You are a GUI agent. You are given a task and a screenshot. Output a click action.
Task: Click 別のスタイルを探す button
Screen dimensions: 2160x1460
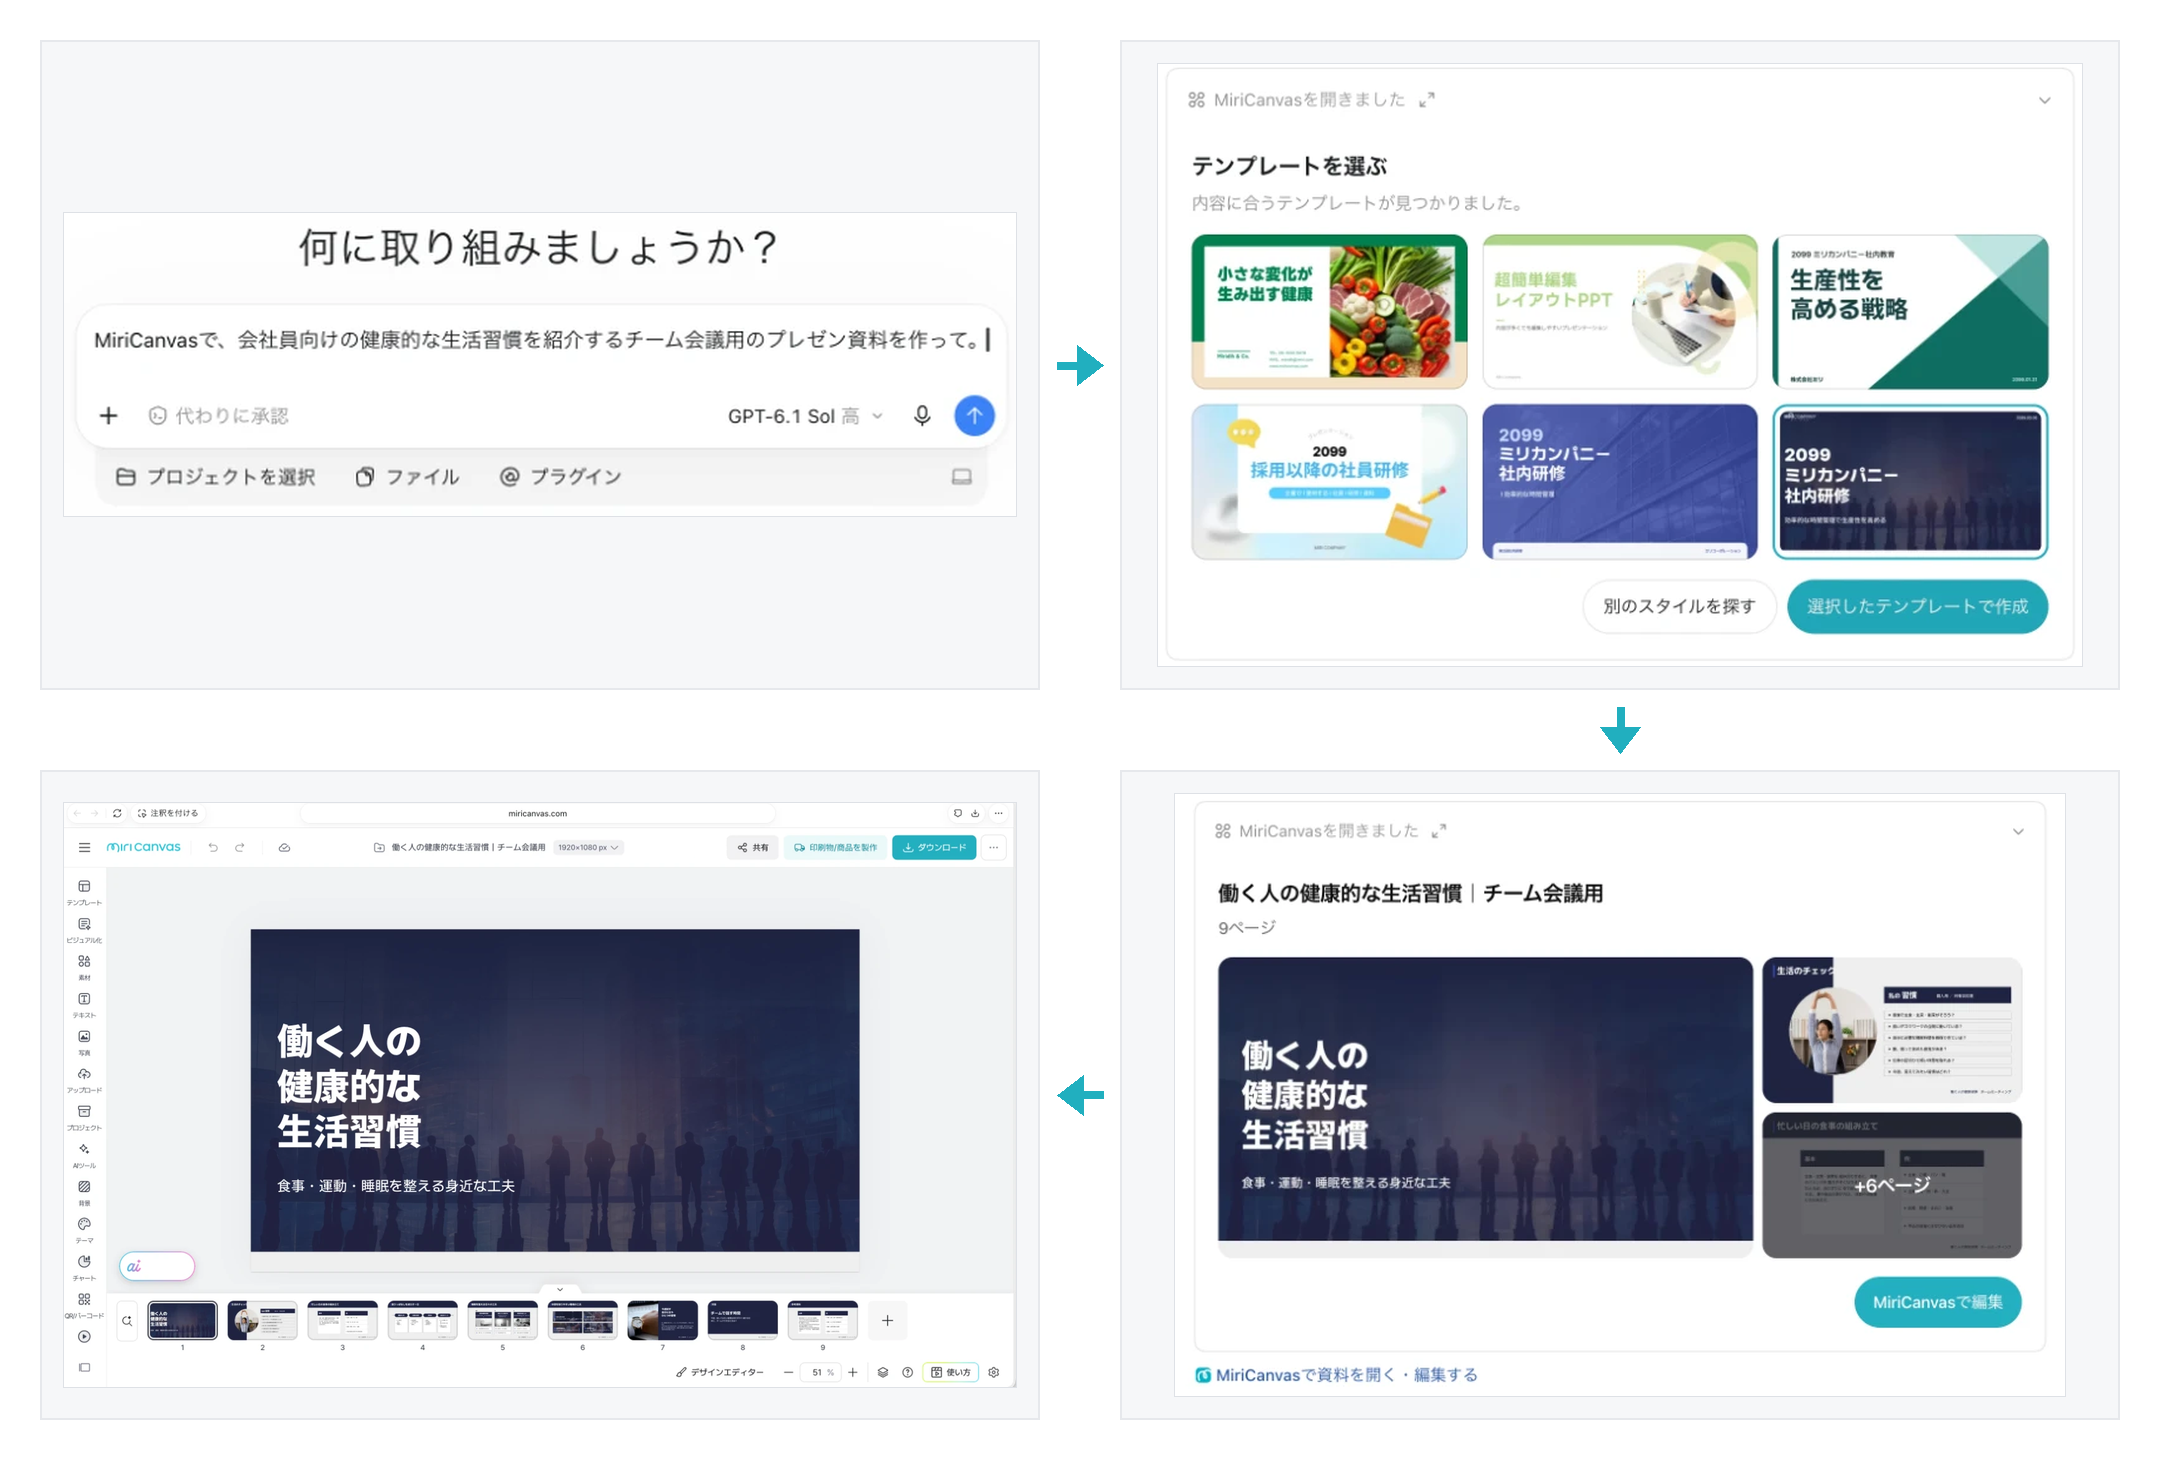1679,606
